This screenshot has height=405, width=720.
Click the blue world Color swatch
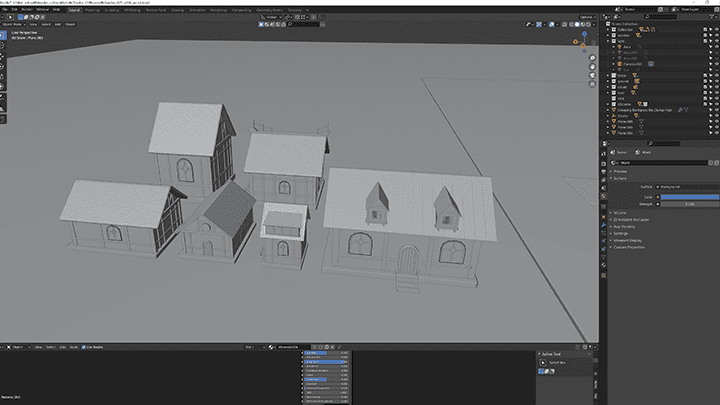pos(690,197)
